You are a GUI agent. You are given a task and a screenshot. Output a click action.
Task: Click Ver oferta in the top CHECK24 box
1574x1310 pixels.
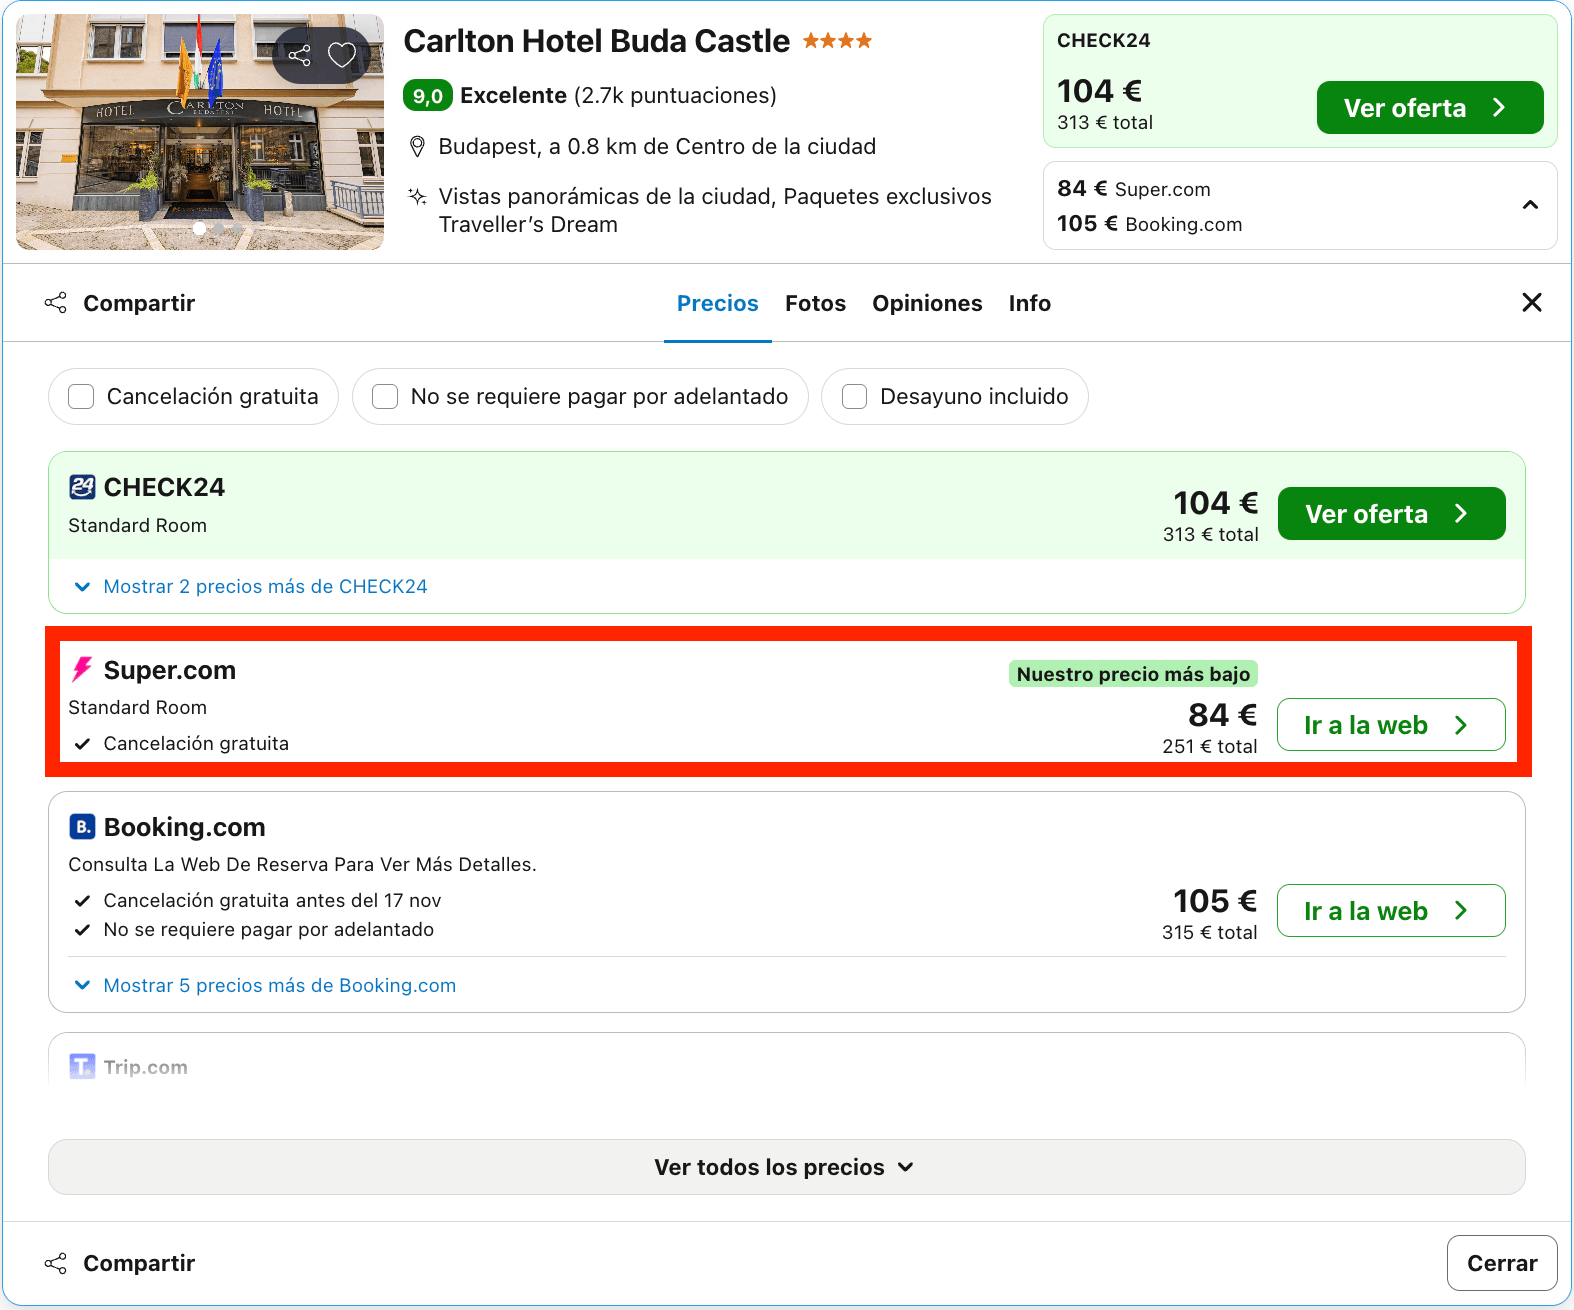[1429, 107]
